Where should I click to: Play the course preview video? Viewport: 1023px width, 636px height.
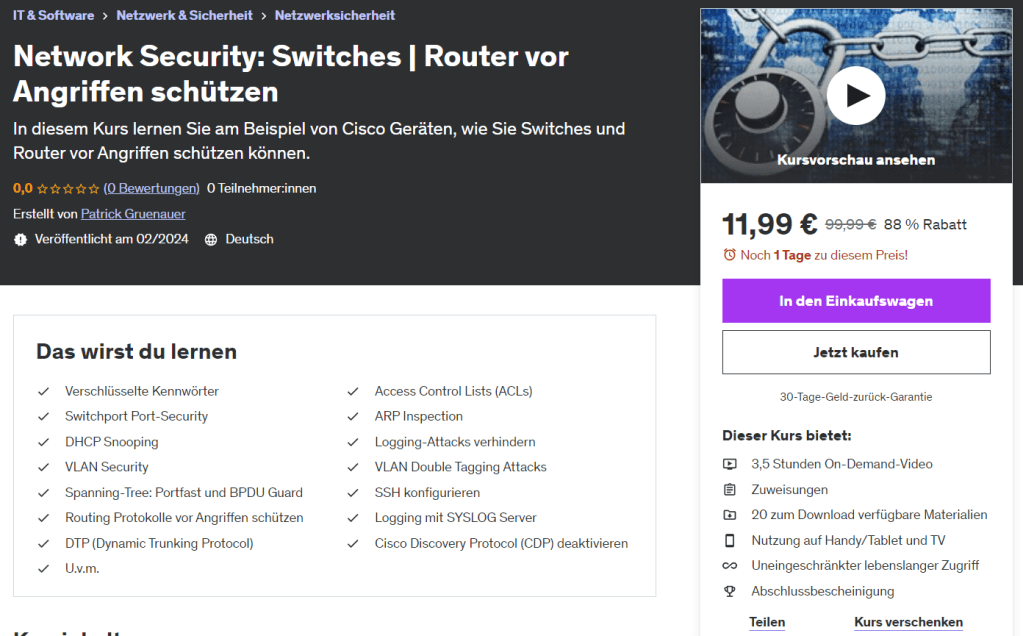click(855, 96)
